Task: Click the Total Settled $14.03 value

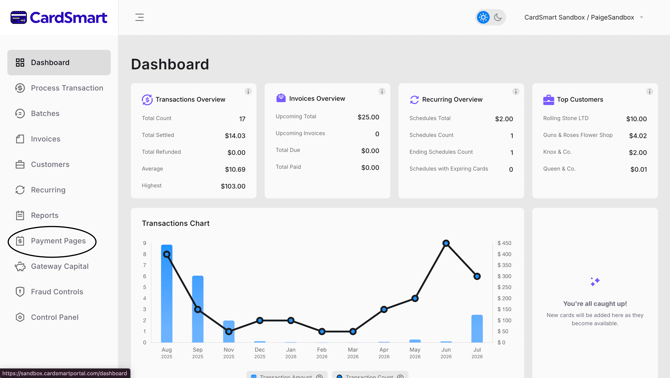Action: click(235, 136)
